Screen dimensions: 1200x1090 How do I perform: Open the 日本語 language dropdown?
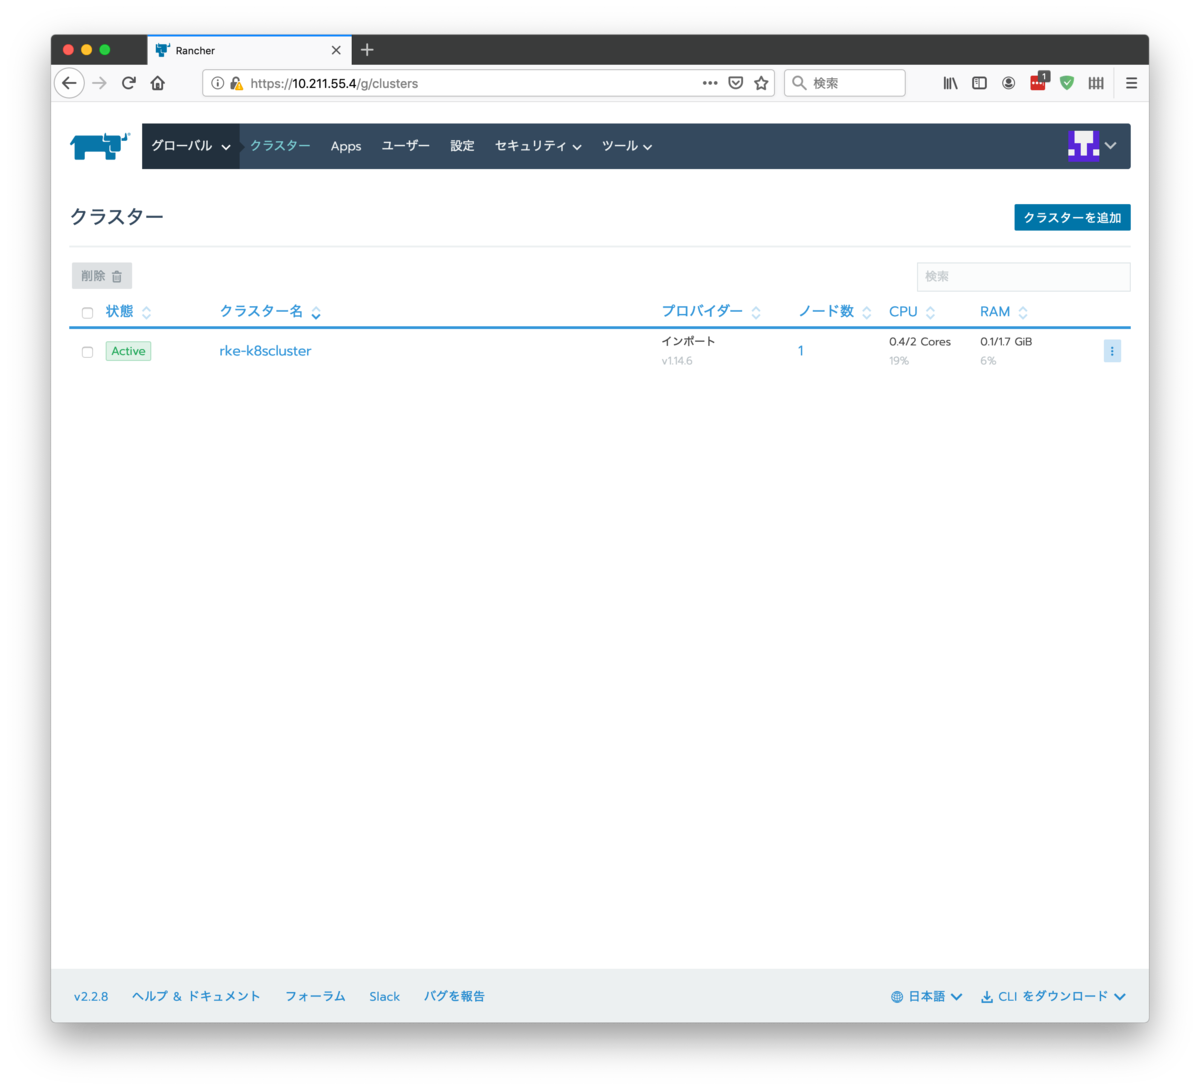click(x=925, y=996)
